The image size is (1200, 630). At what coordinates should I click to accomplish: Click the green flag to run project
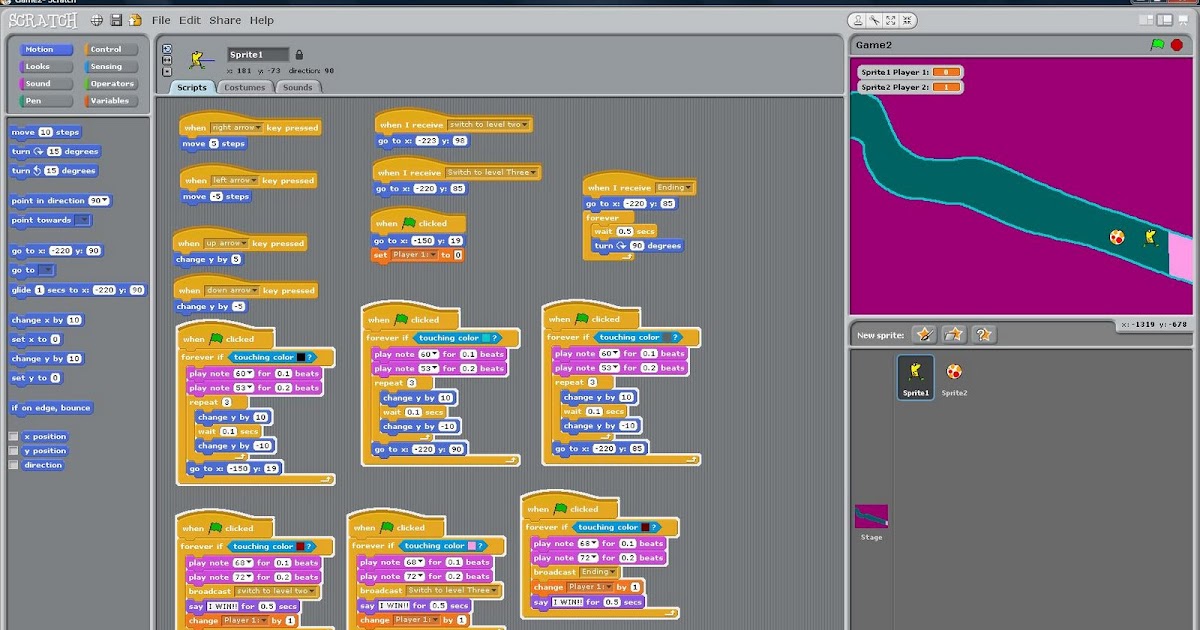click(x=1158, y=43)
